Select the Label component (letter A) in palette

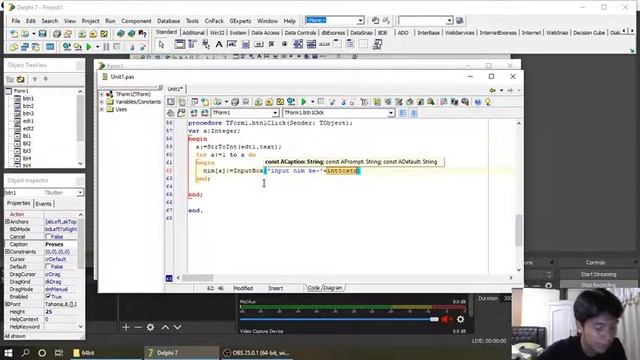pyautogui.click(x=219, y=44)
